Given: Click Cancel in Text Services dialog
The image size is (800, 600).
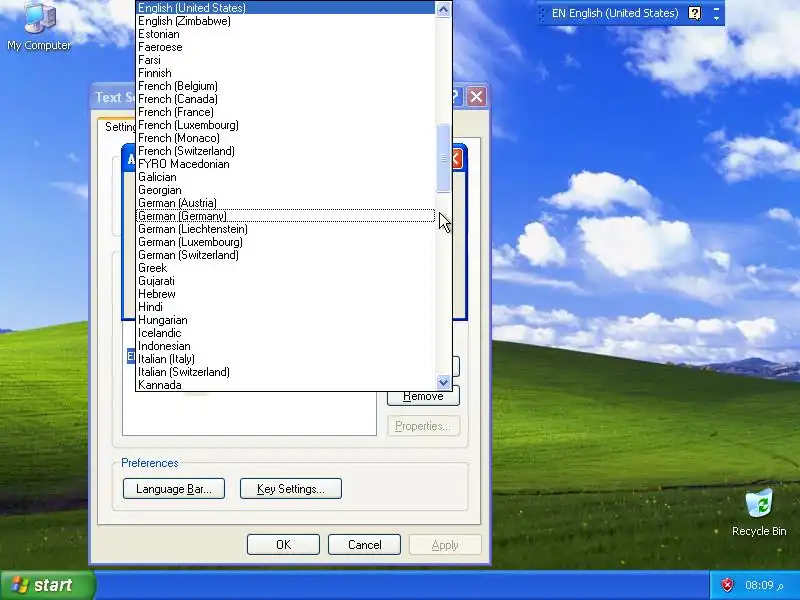Looking at the screenshot, I should click(364, 545).
